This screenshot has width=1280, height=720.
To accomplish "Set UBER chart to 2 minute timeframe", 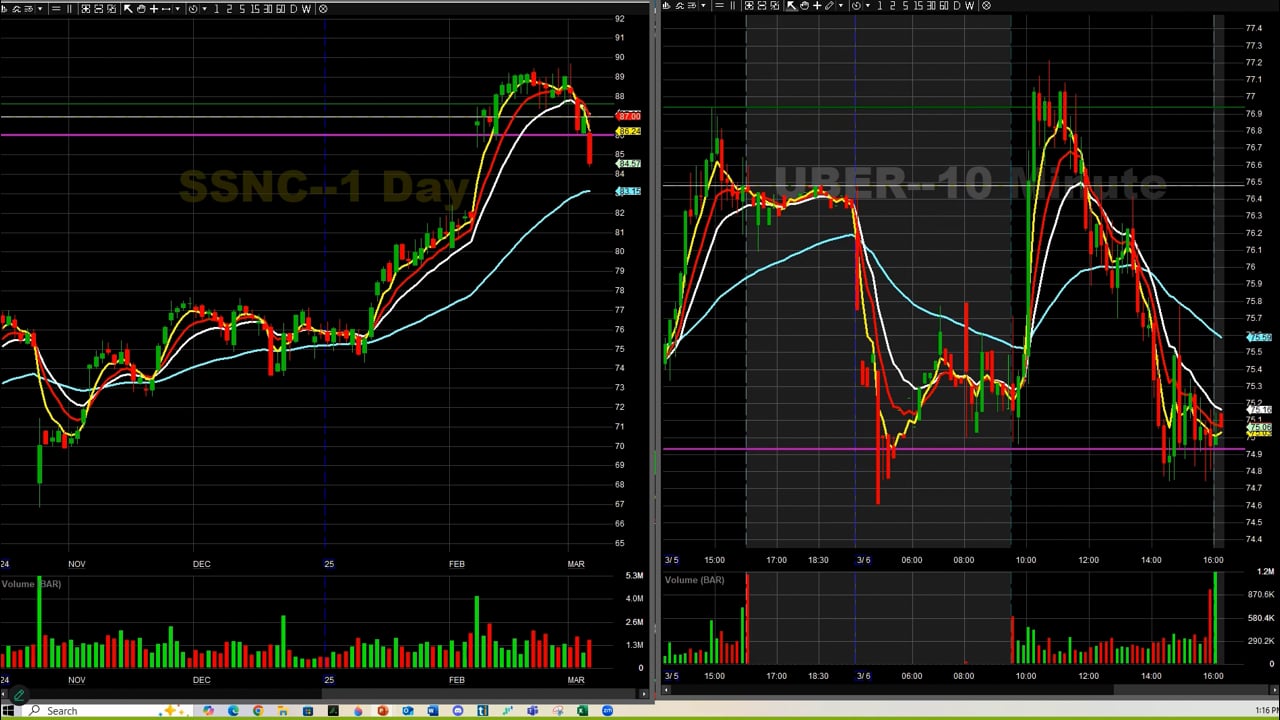I will point(892,6).
